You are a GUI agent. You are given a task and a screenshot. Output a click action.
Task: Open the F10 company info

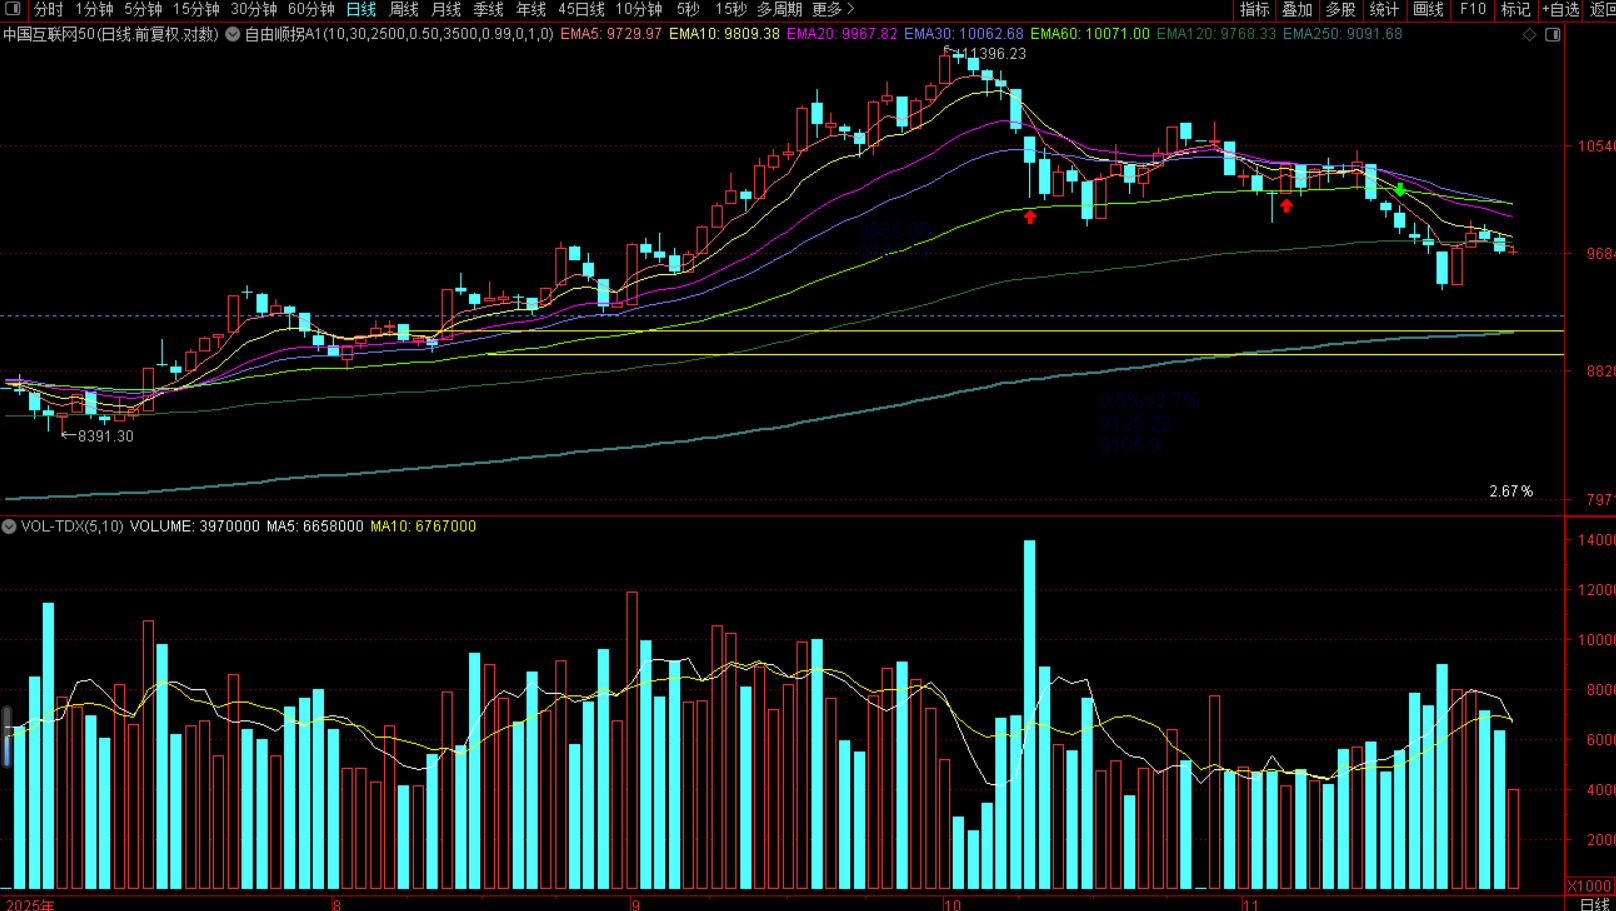[1473, 9]
